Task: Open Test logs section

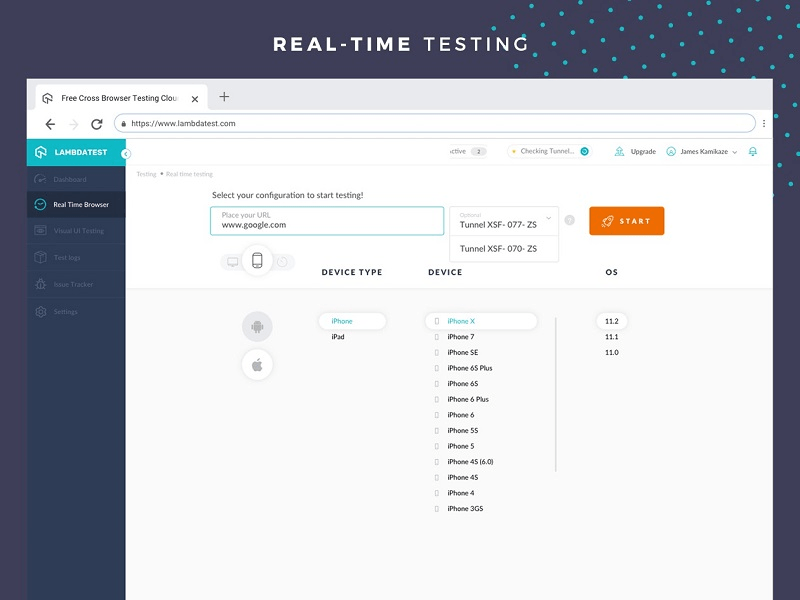Action: [x=76, y=258]
